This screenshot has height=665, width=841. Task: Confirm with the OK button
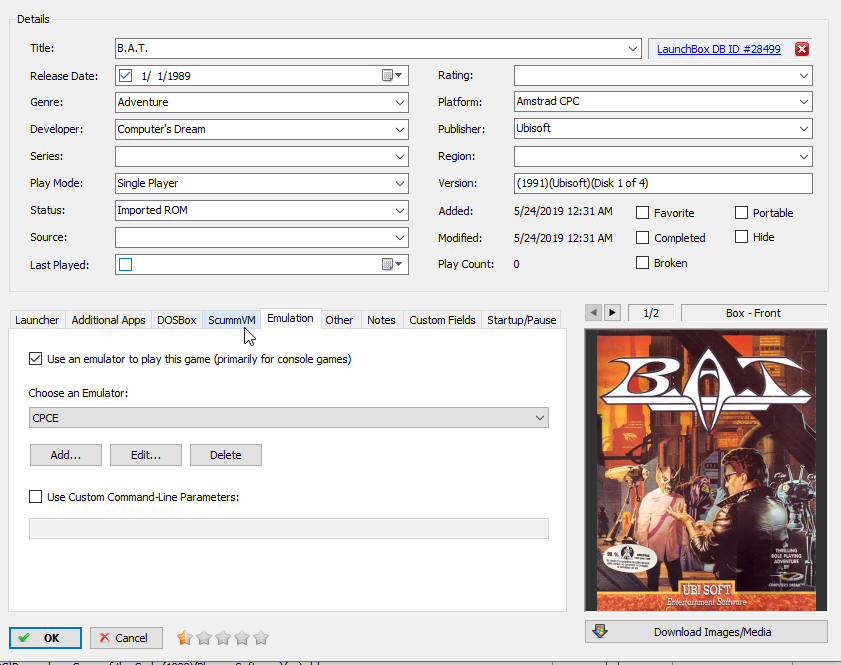click(x=45, y=638)
